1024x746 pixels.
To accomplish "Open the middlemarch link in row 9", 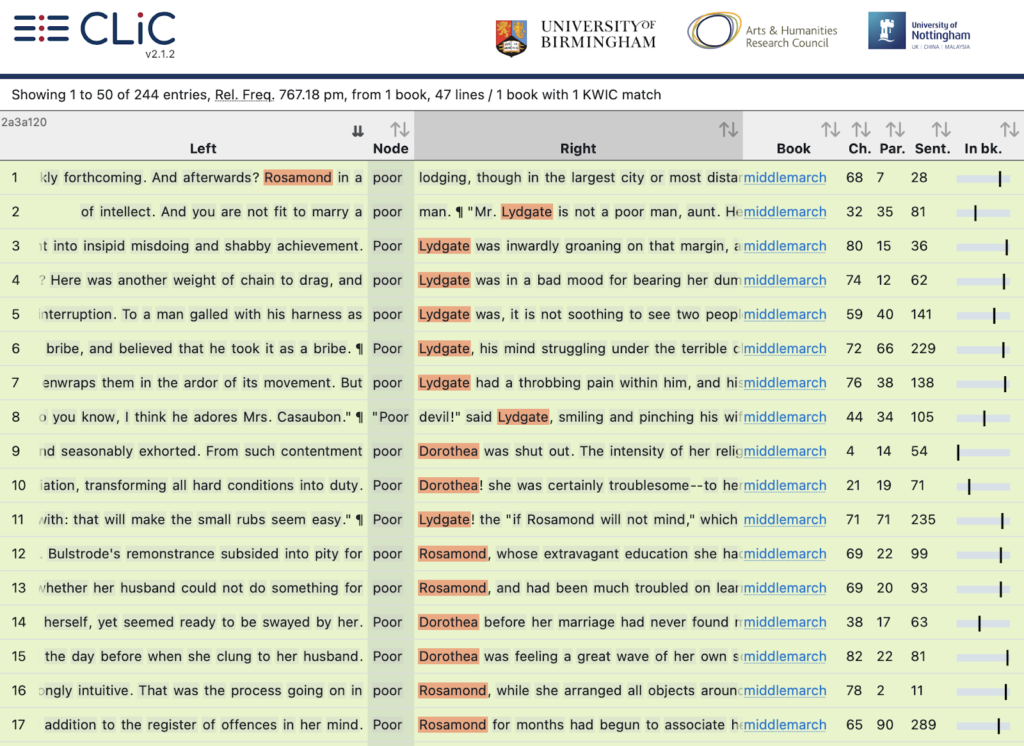I will pos(785,451).
